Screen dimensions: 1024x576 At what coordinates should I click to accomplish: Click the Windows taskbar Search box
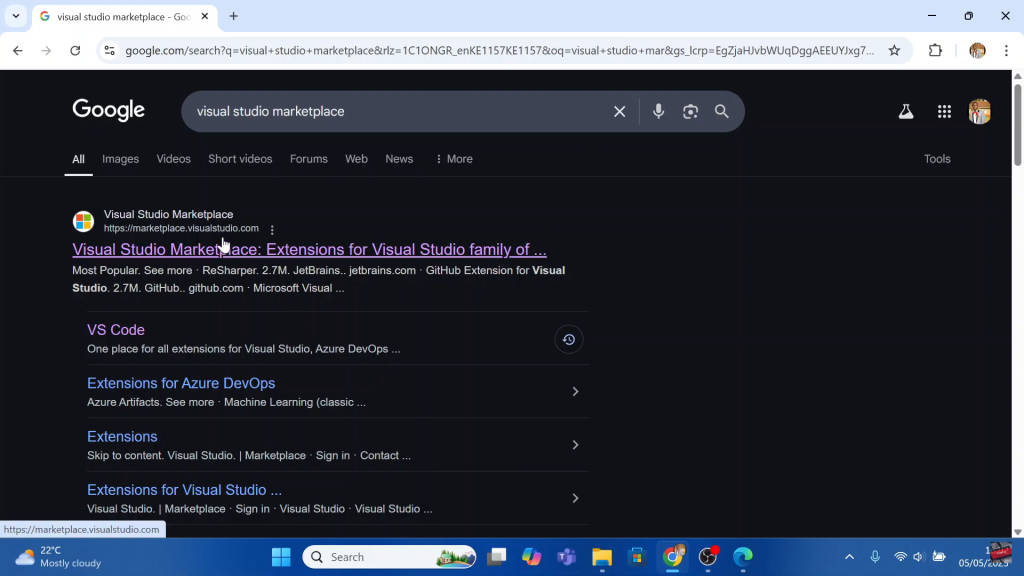[x=389, y=557]
